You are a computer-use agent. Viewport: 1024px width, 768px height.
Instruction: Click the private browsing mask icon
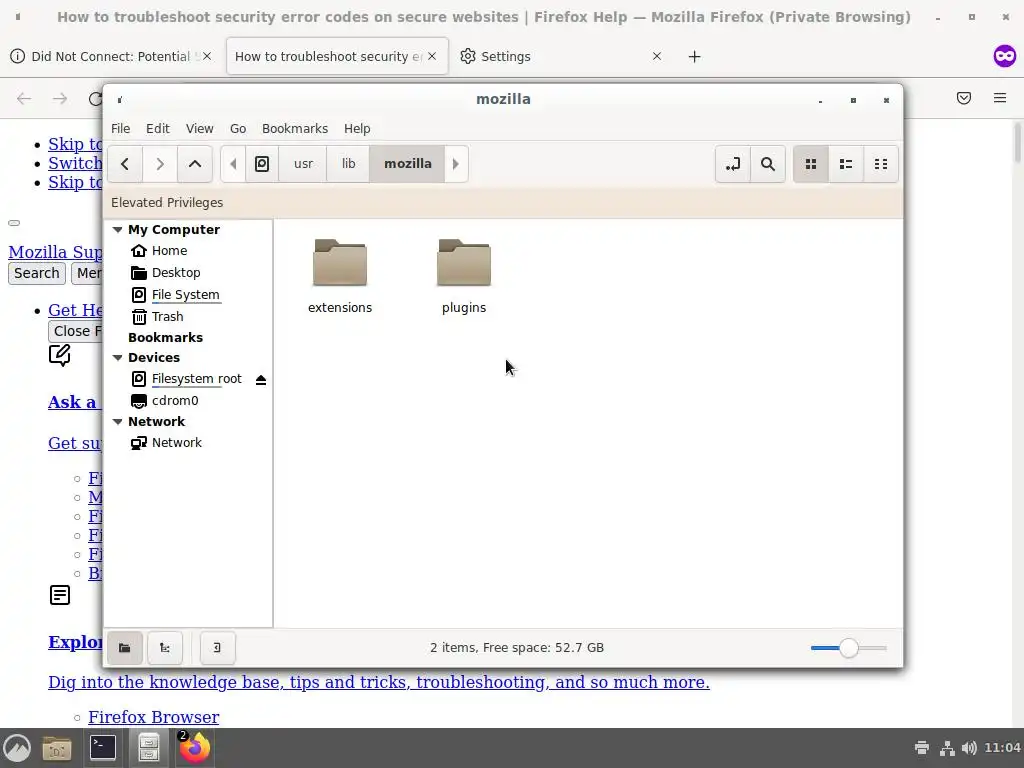(x=1004, y=56)
